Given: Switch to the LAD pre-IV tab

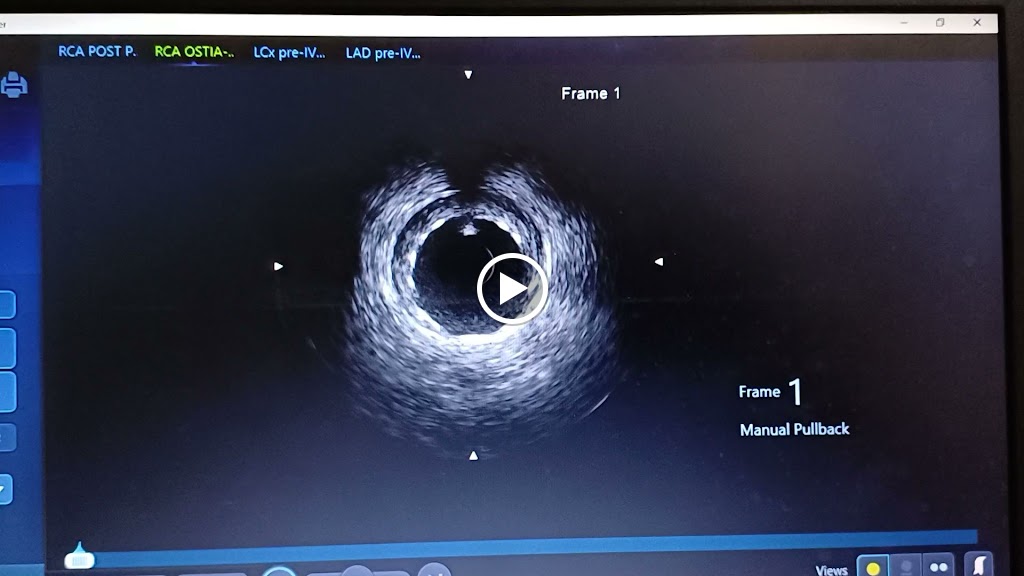Looking at the screenshot, I should pos(383,52).
